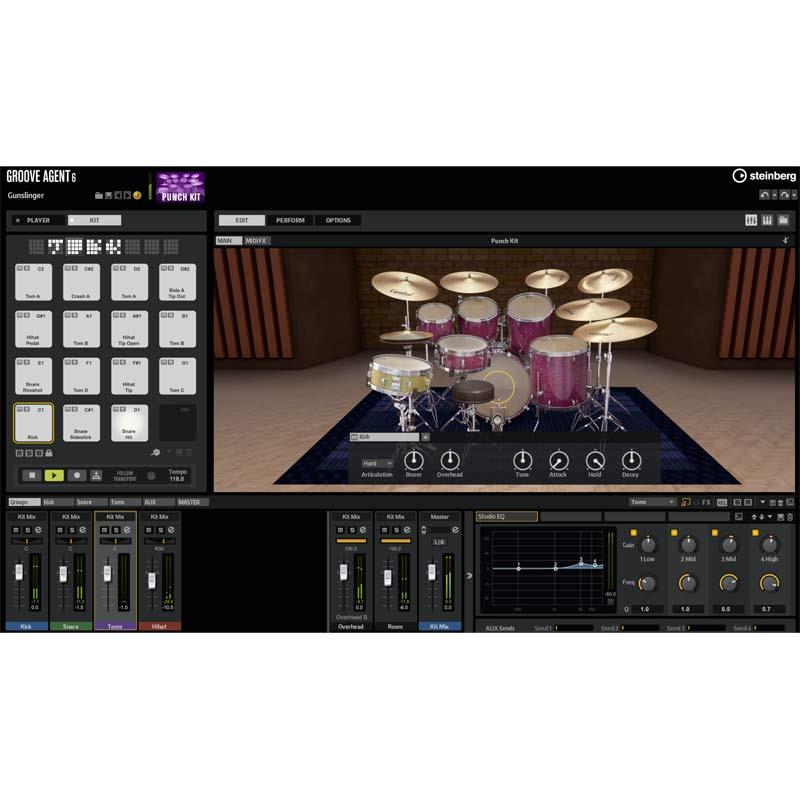This screenshot has height=800, width=800.
Task: Mute the Kick mixer channel
Action: tap(16, 530)
